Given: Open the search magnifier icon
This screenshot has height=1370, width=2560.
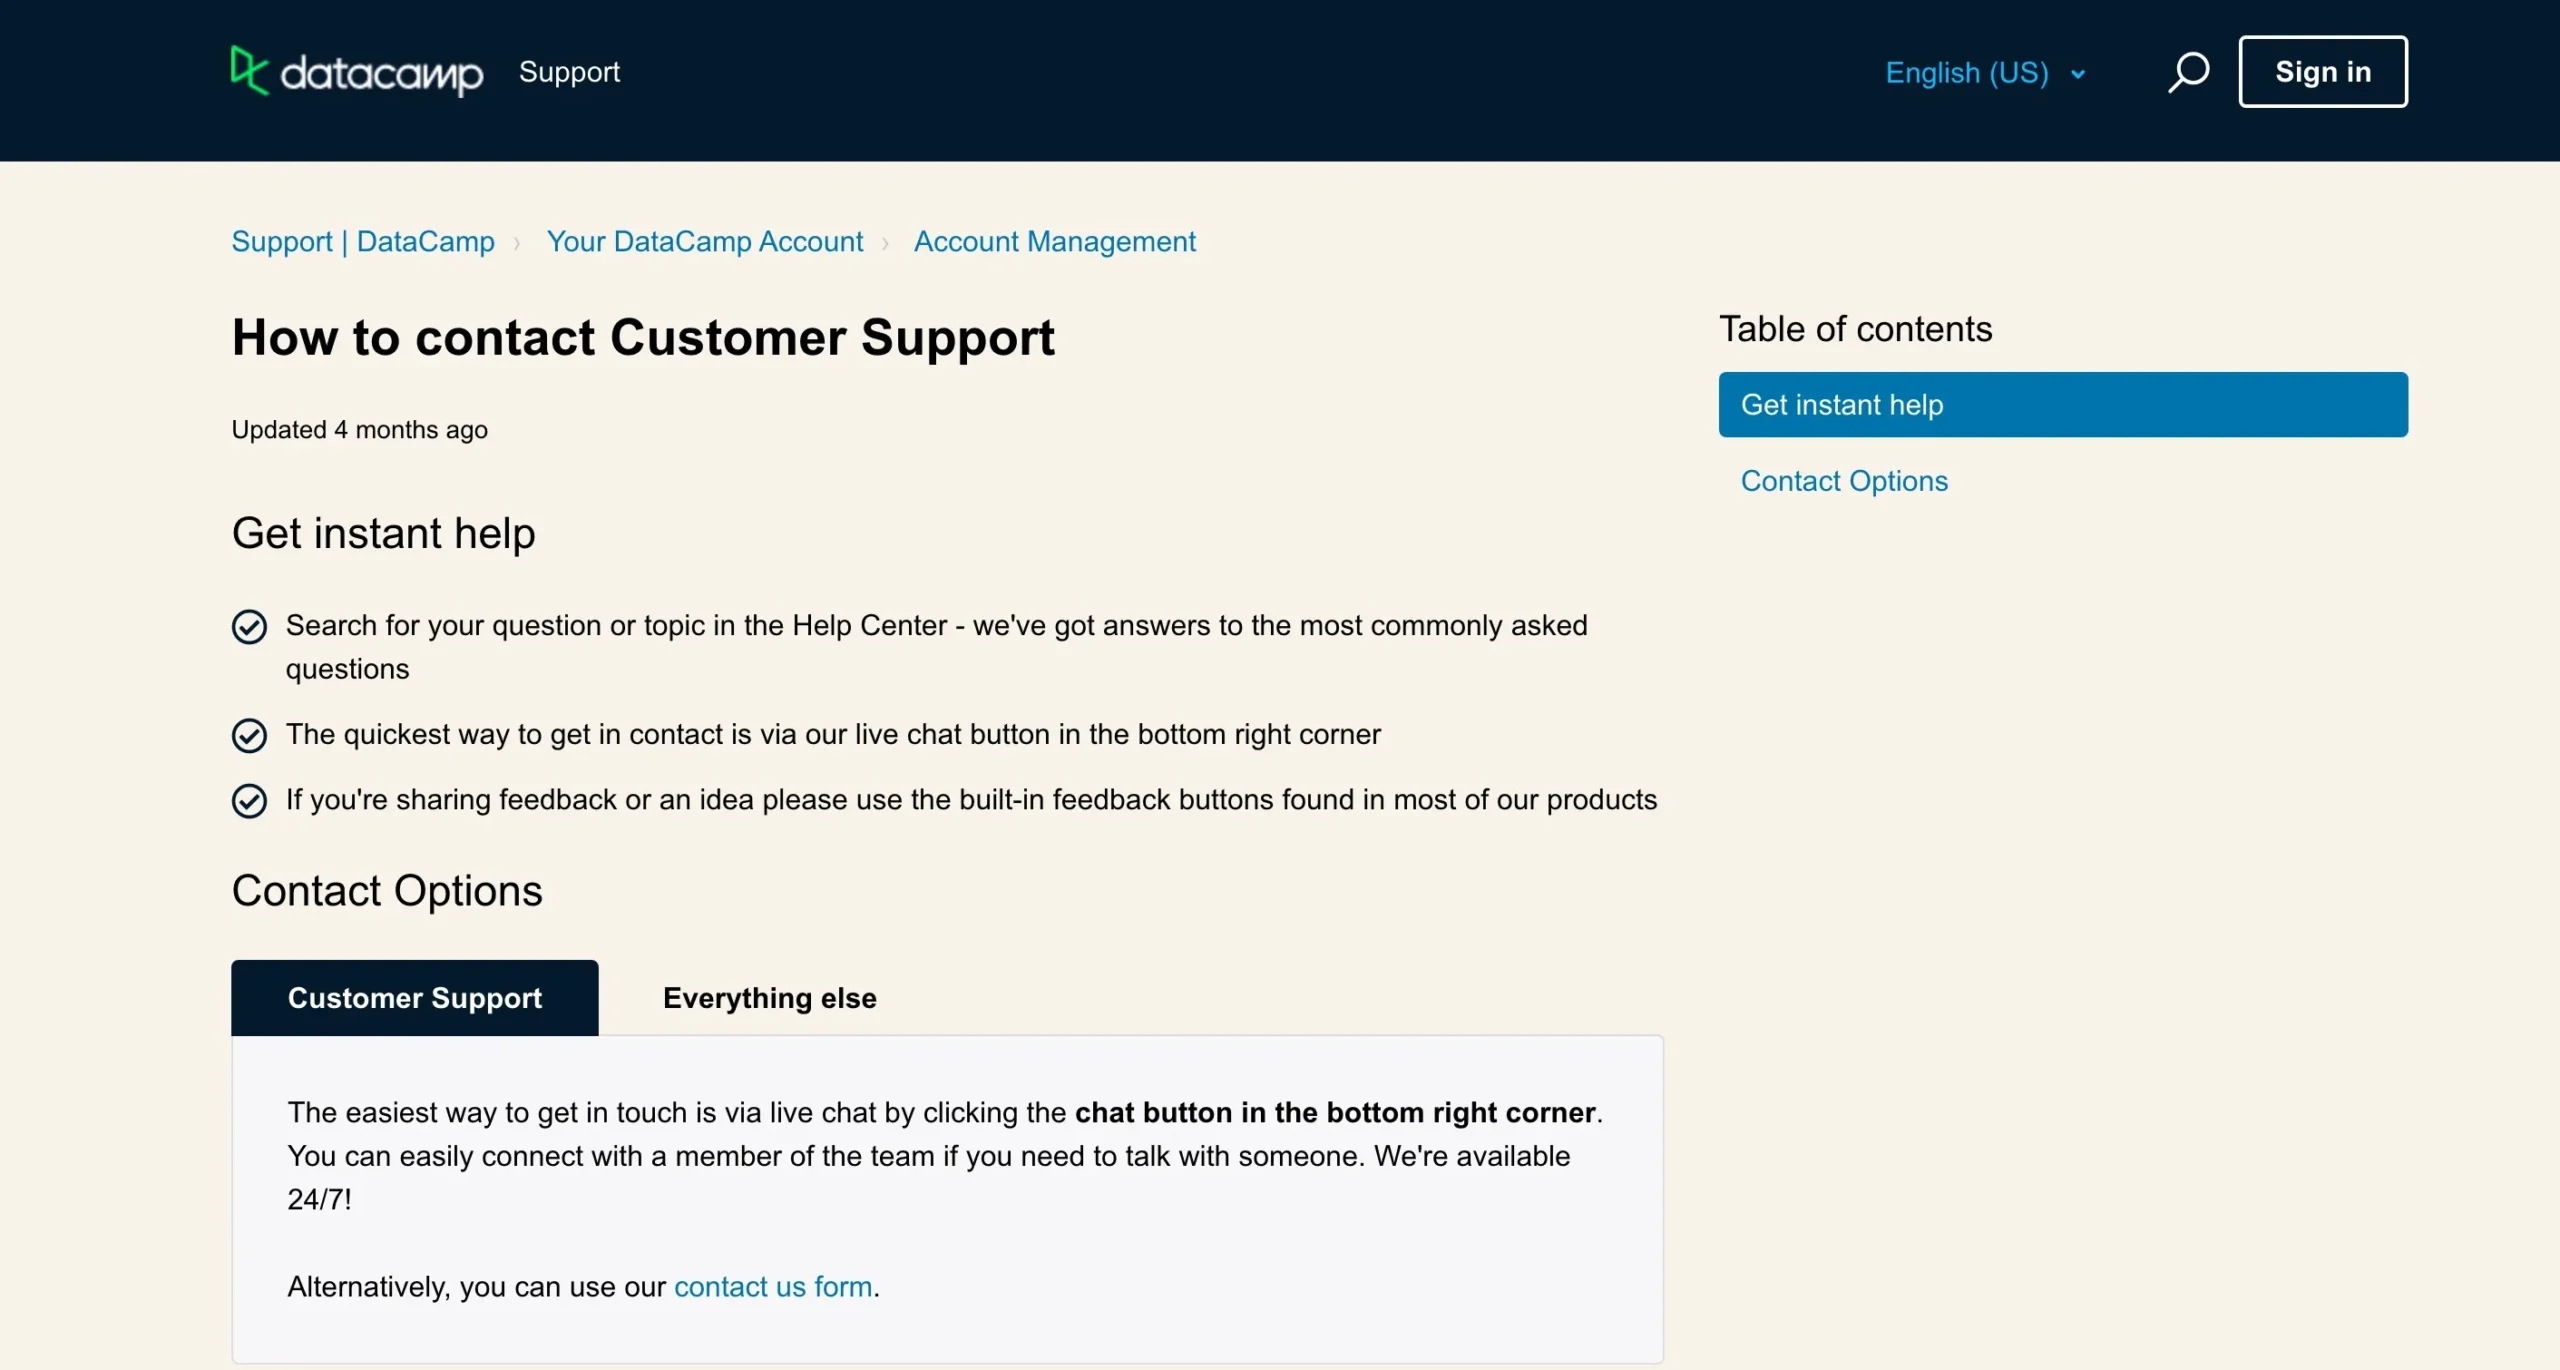Looking at the screenshot, I should 2188,72.
